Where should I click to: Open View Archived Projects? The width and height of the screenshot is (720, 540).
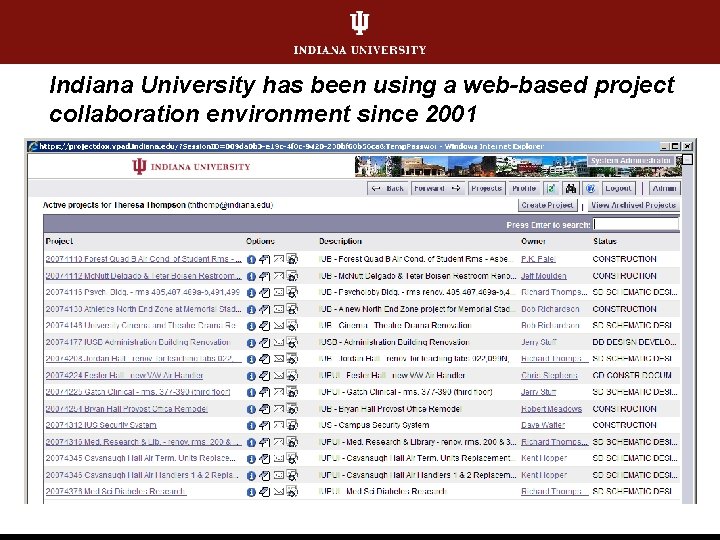click(x=633, y=205)
